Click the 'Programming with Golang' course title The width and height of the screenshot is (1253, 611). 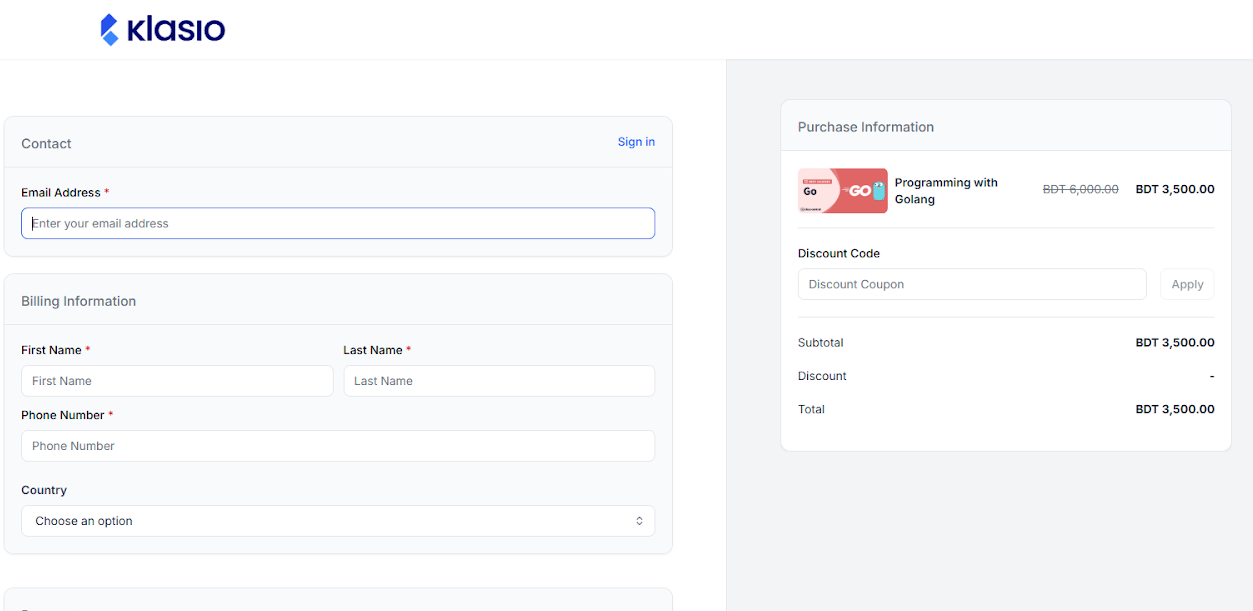click(945, 191)
